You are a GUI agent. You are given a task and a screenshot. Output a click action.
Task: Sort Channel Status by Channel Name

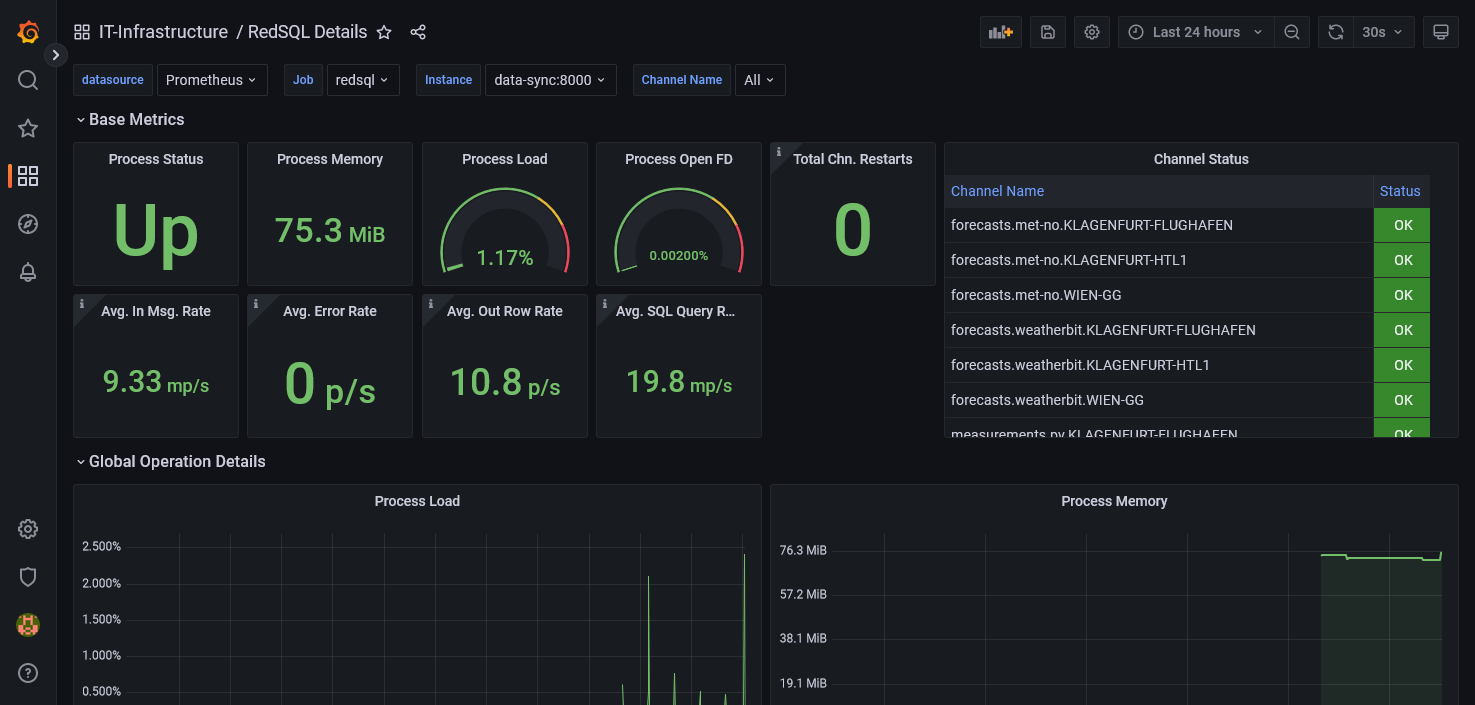point(997,191)
